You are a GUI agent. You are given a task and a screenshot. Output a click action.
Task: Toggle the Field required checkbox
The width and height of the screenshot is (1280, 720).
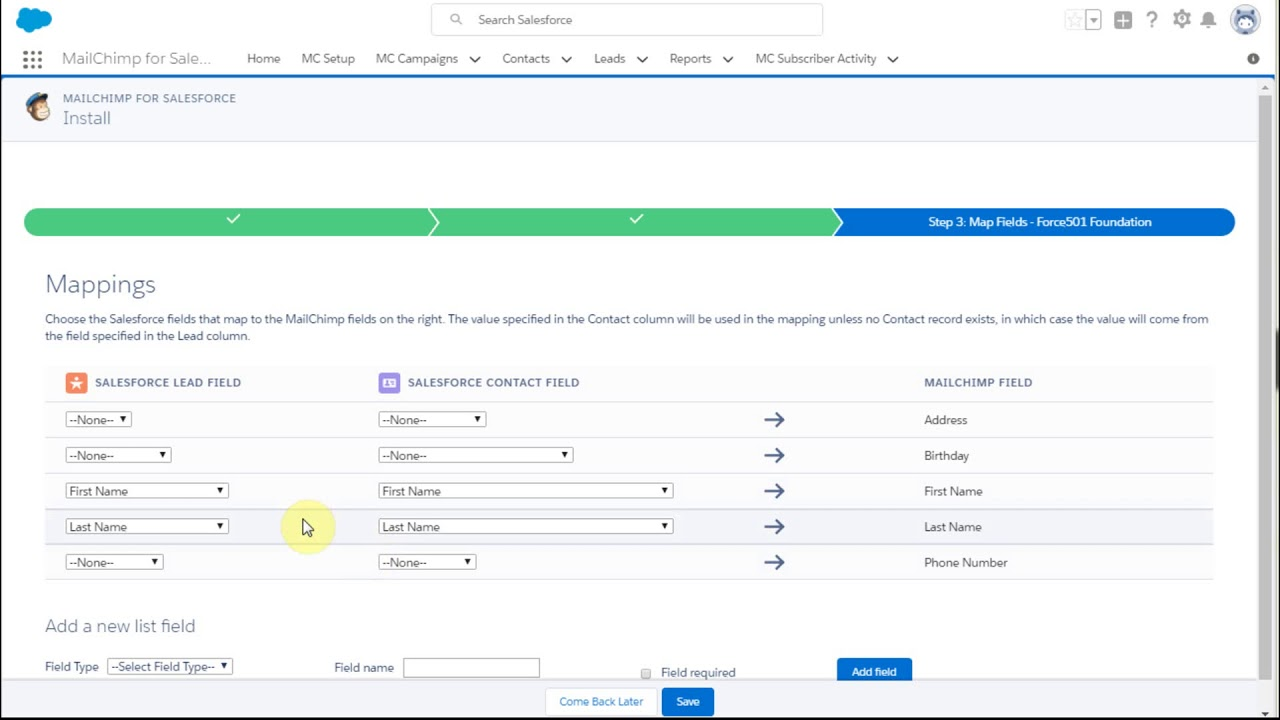(x=646, y=673)
